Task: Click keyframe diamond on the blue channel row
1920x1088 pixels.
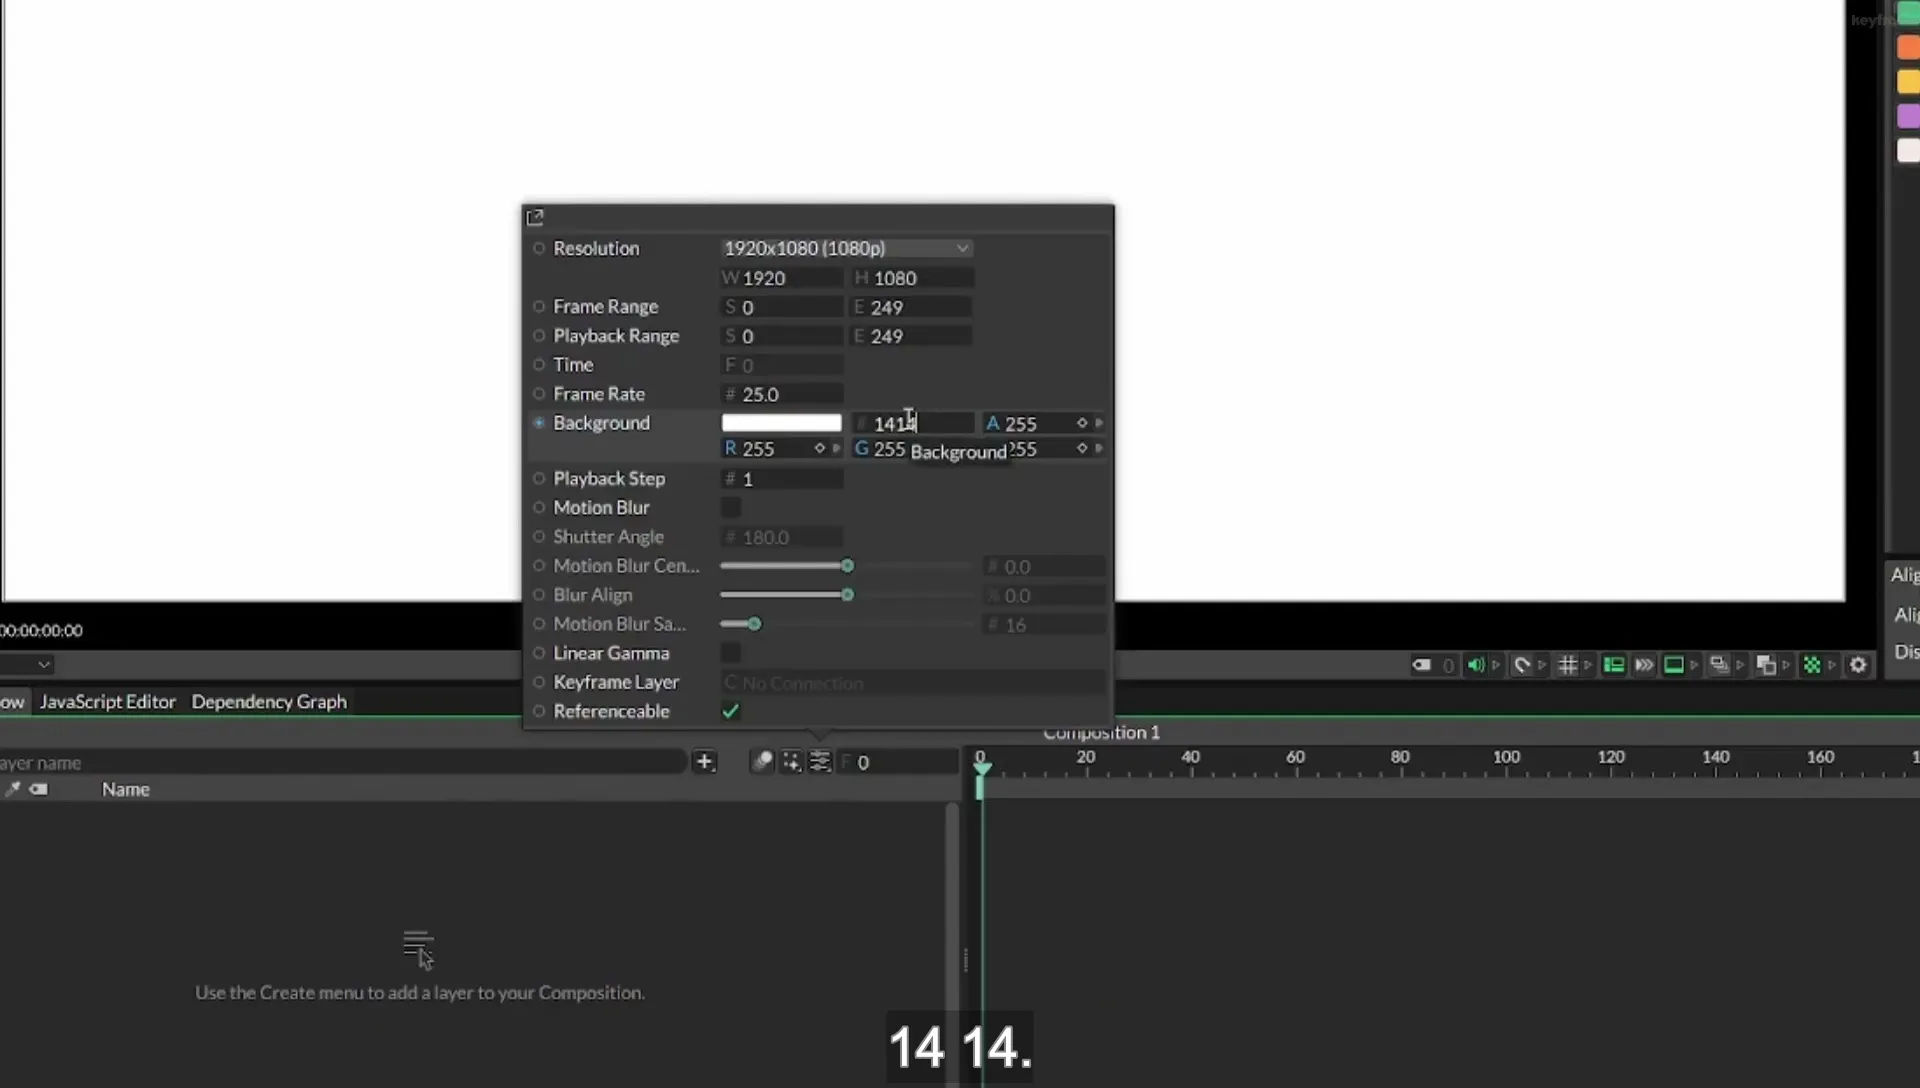Action: (x=1082, y=448)
